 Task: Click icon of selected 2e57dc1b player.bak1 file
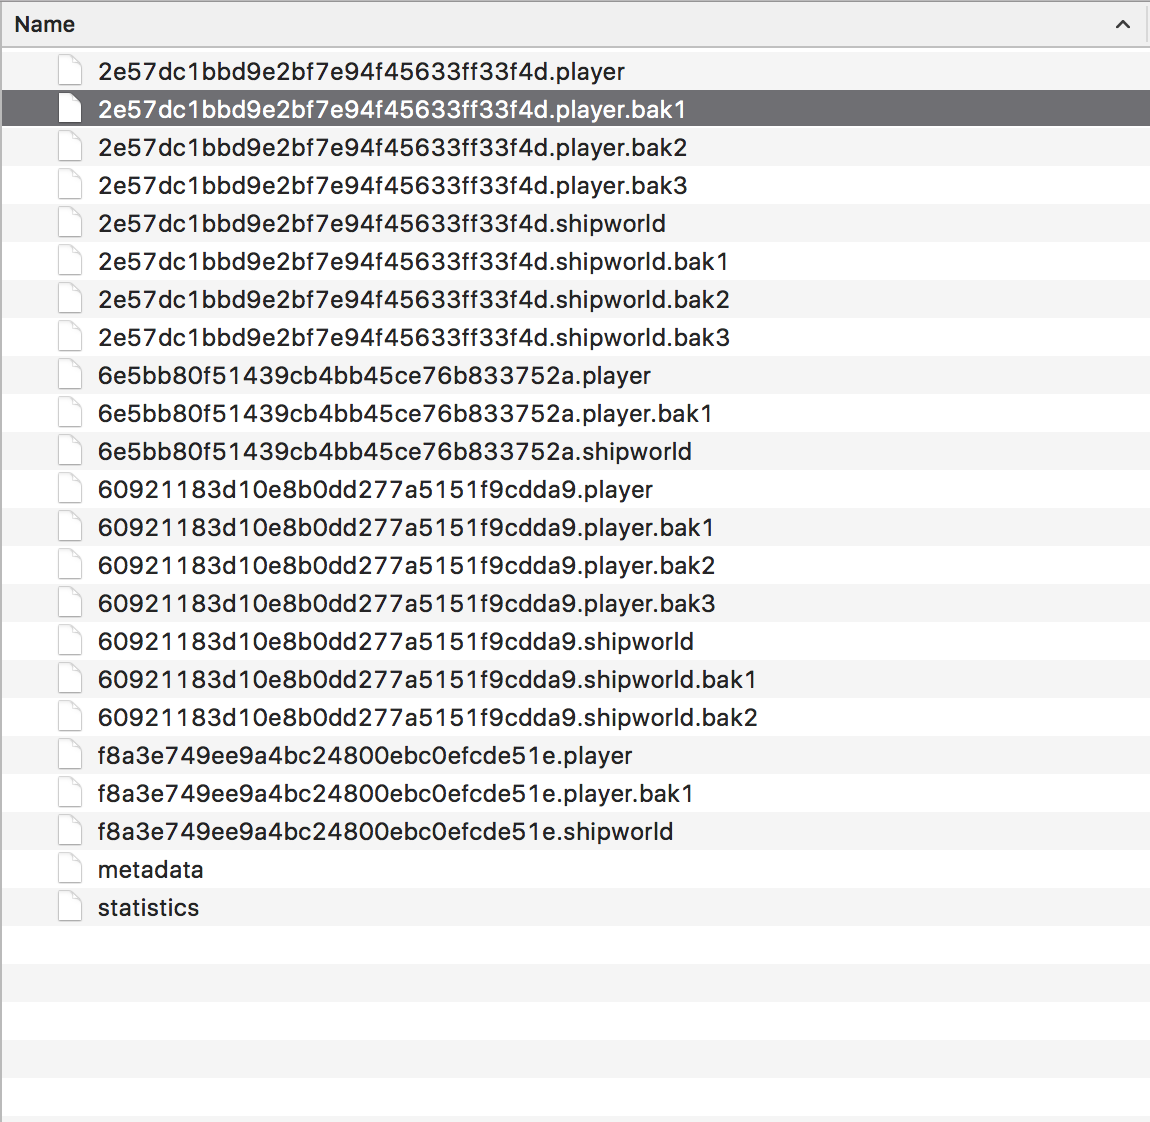(70, 109)
